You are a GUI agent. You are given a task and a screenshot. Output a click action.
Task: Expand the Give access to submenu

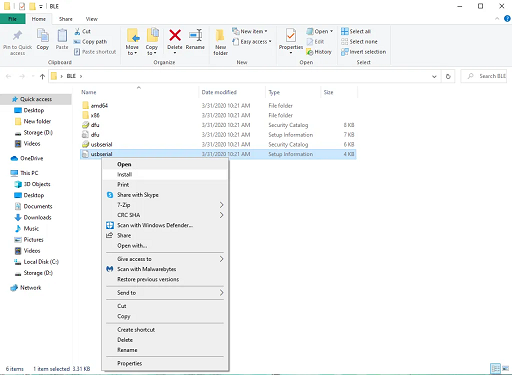(x=165, y=259)
